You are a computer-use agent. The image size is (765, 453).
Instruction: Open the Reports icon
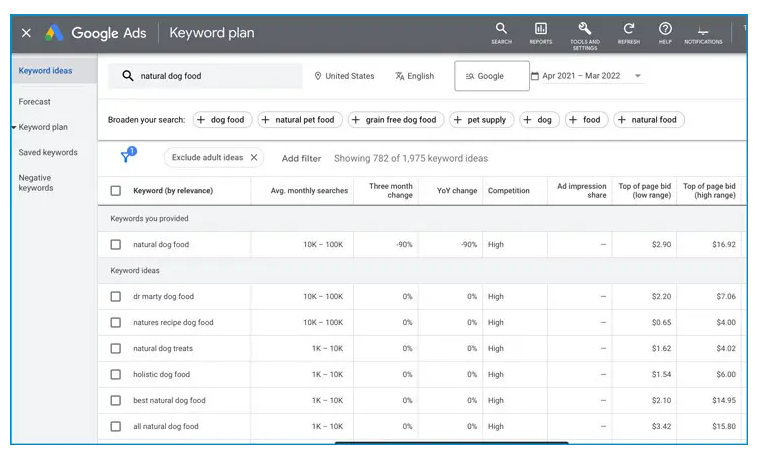coord(541,29)
